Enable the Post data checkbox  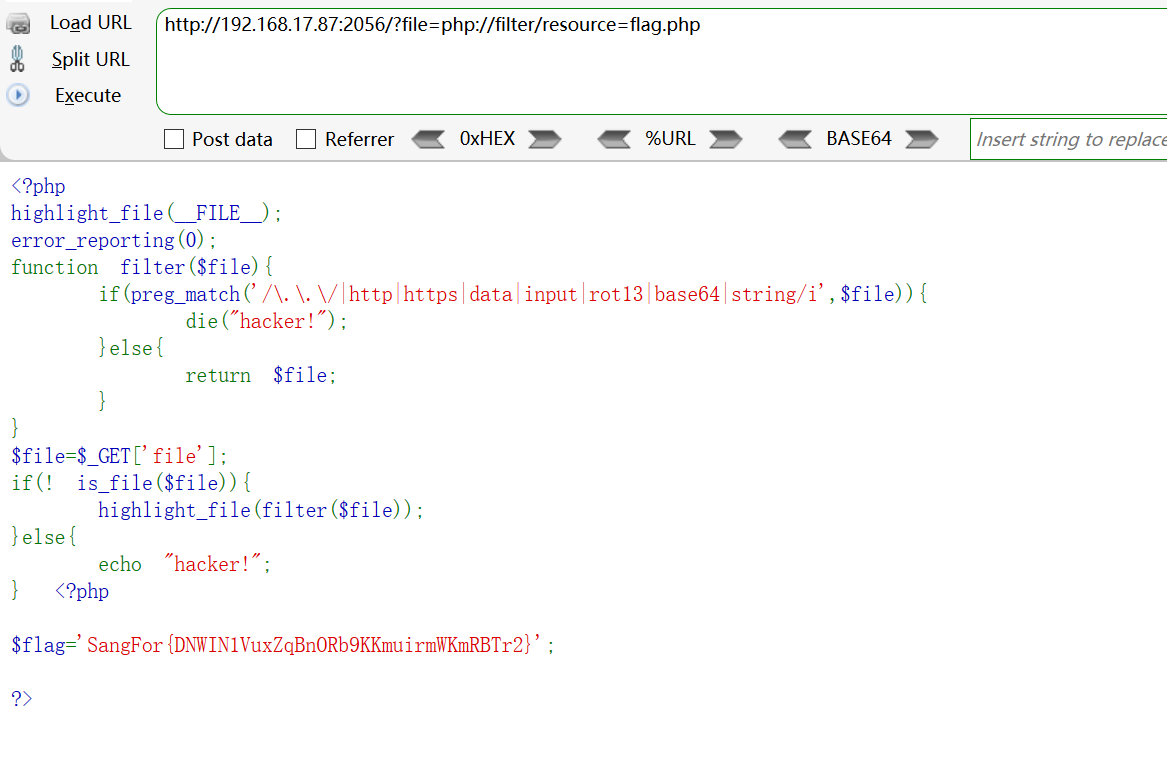173,139
